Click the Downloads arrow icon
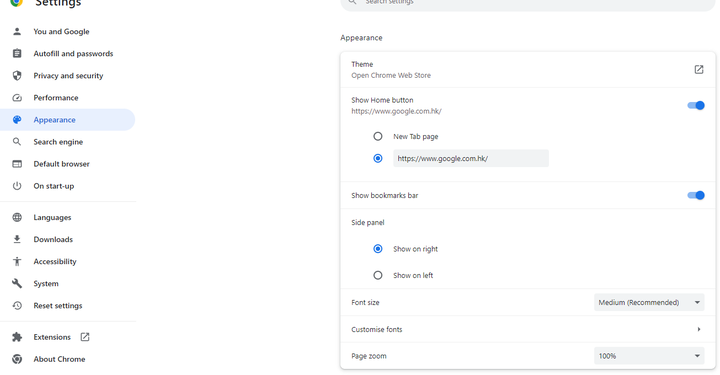This screenshot has height=375, width=720. [x=17, y=240]
